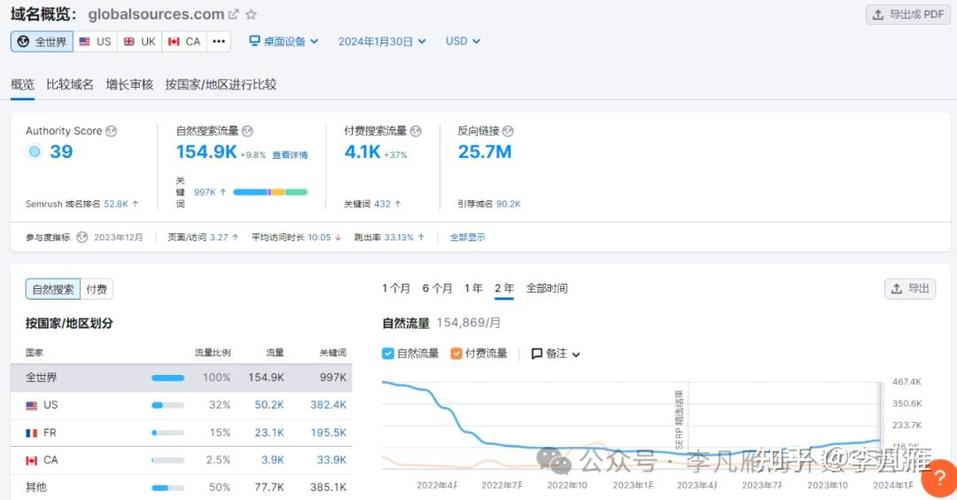Click the chart 导出 export icon
957x500 pixels.
896,289
